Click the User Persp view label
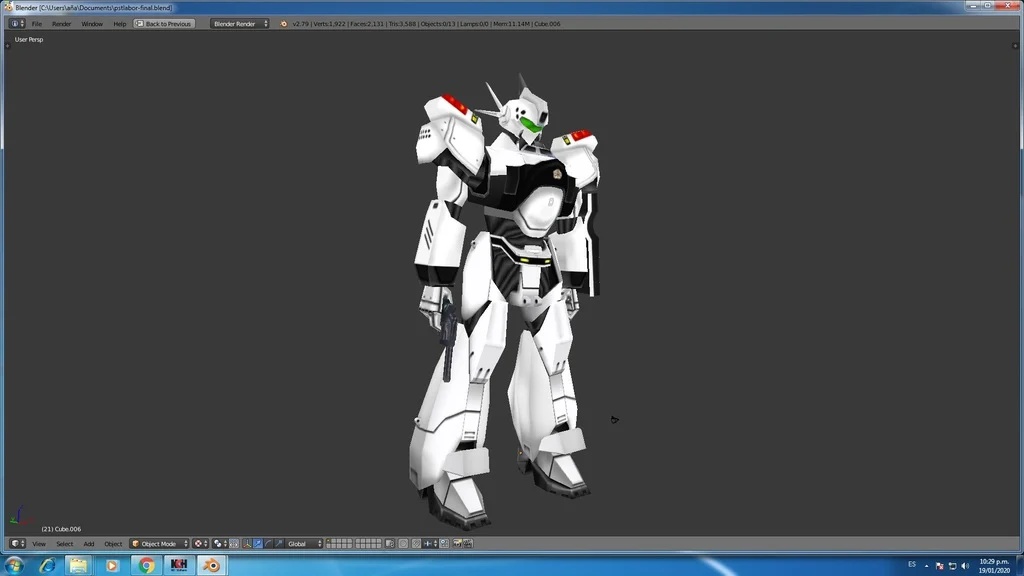The height and width of the screenshot is (576, 1024). [x=29, y=39]
